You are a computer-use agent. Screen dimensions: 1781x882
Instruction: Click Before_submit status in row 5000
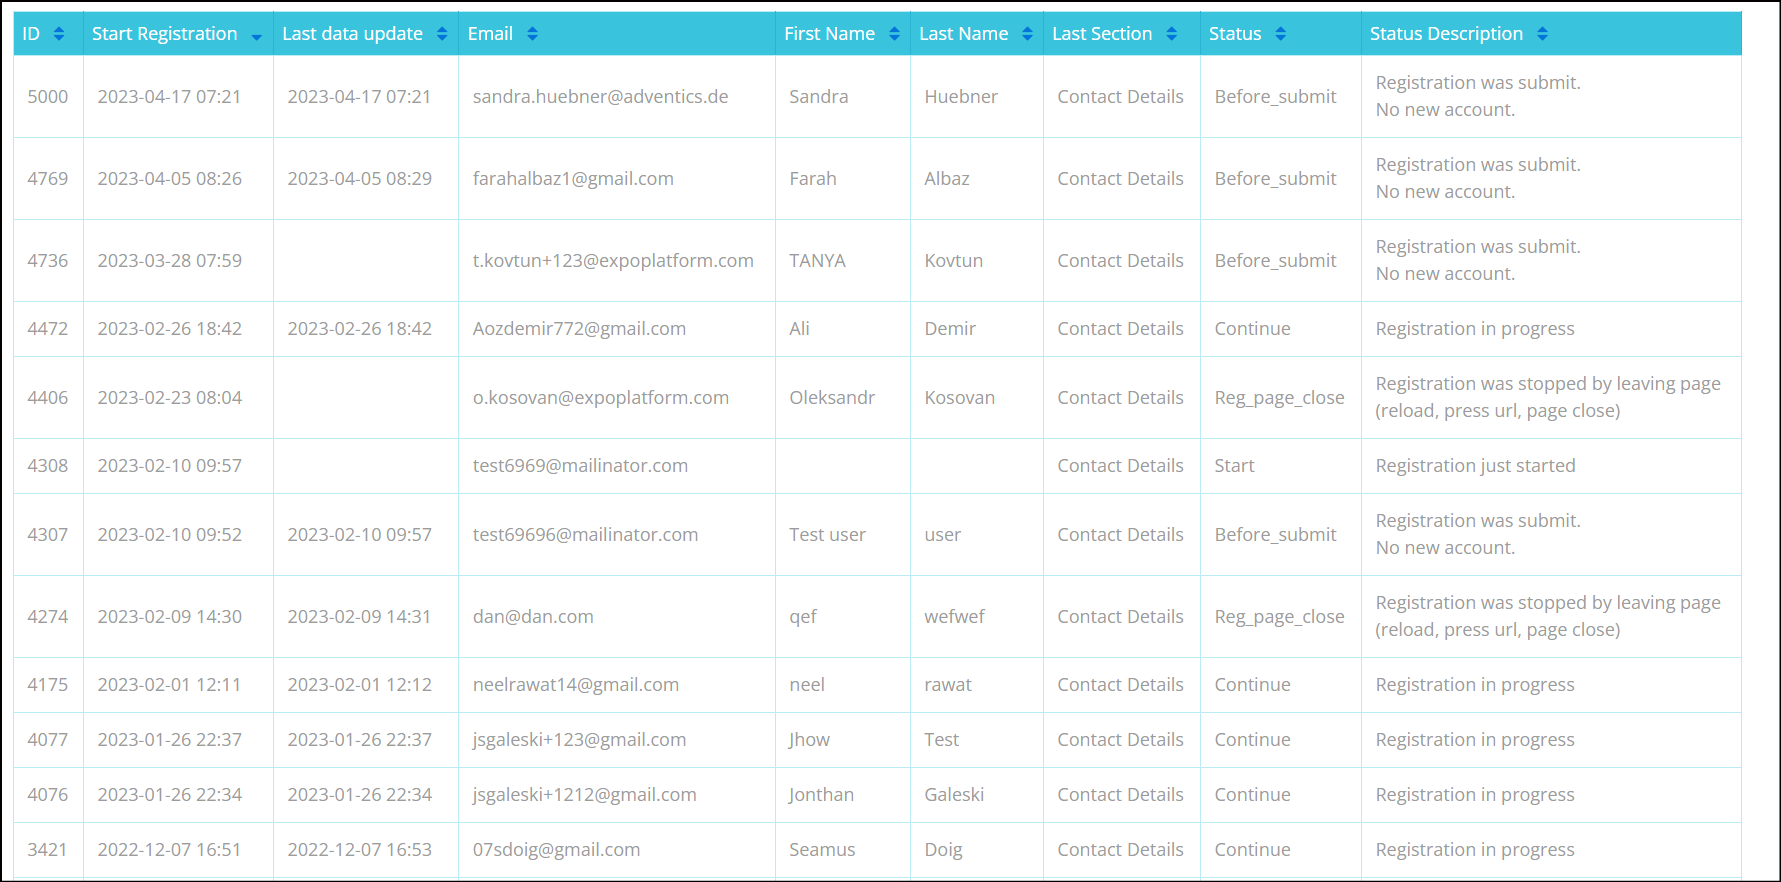click(1275, 97)
